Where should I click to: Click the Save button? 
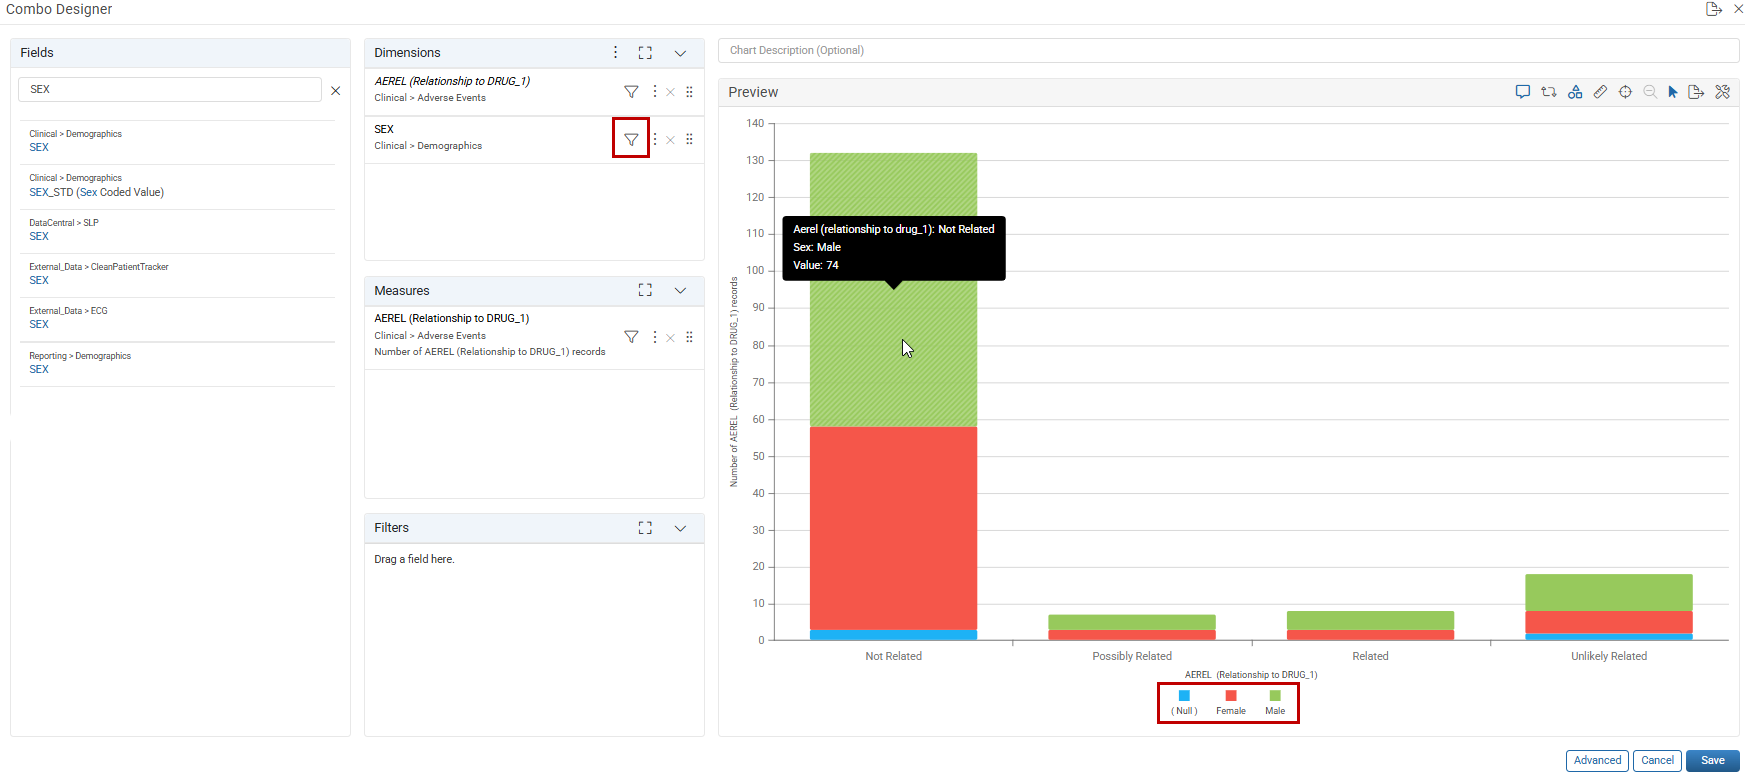(1712, 761)
